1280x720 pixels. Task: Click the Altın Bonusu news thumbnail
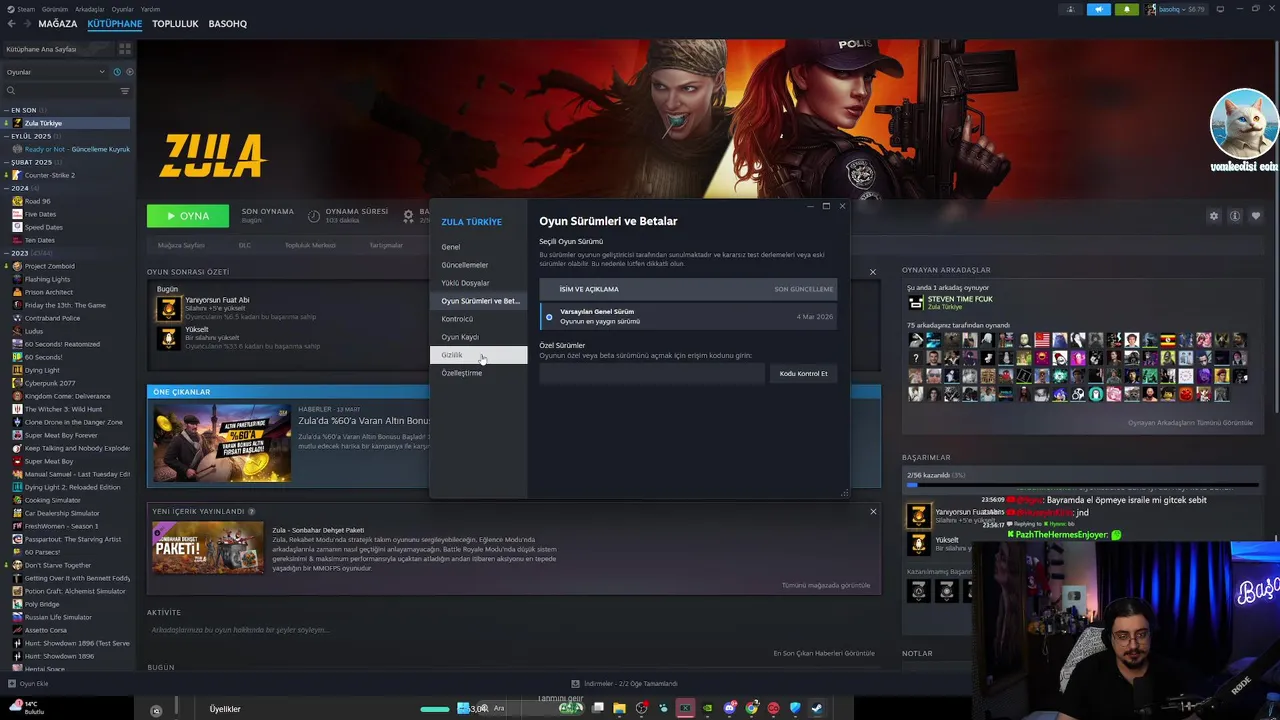[222, 443]
